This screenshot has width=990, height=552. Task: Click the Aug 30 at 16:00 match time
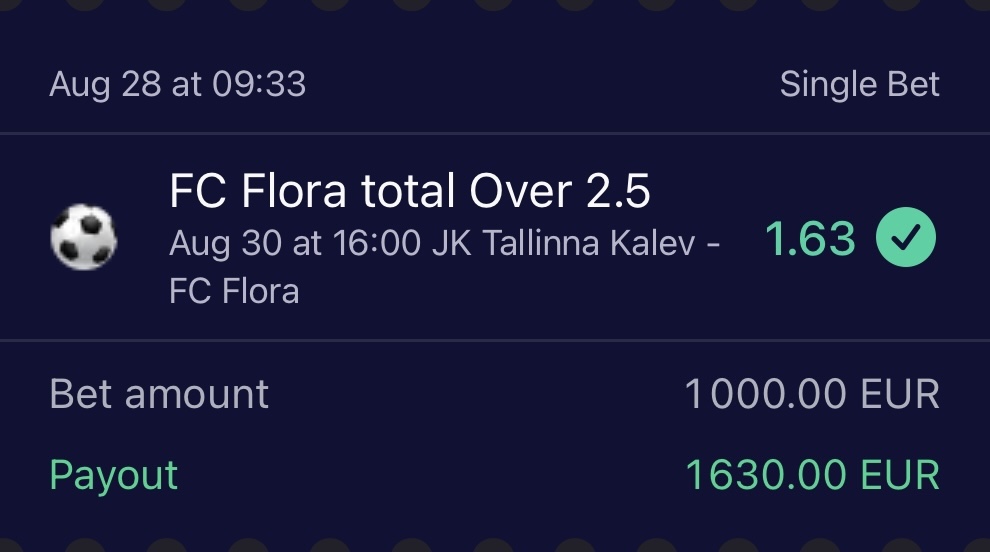click(295, 243)
